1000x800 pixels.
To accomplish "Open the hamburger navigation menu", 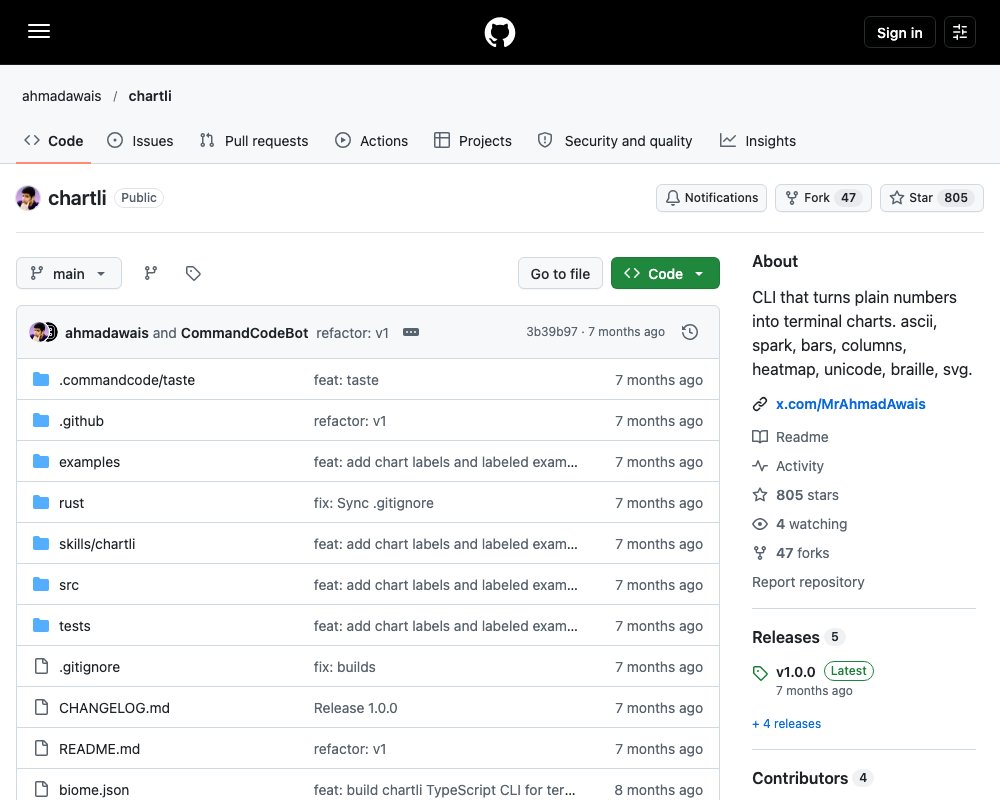I will coord(39,31).
